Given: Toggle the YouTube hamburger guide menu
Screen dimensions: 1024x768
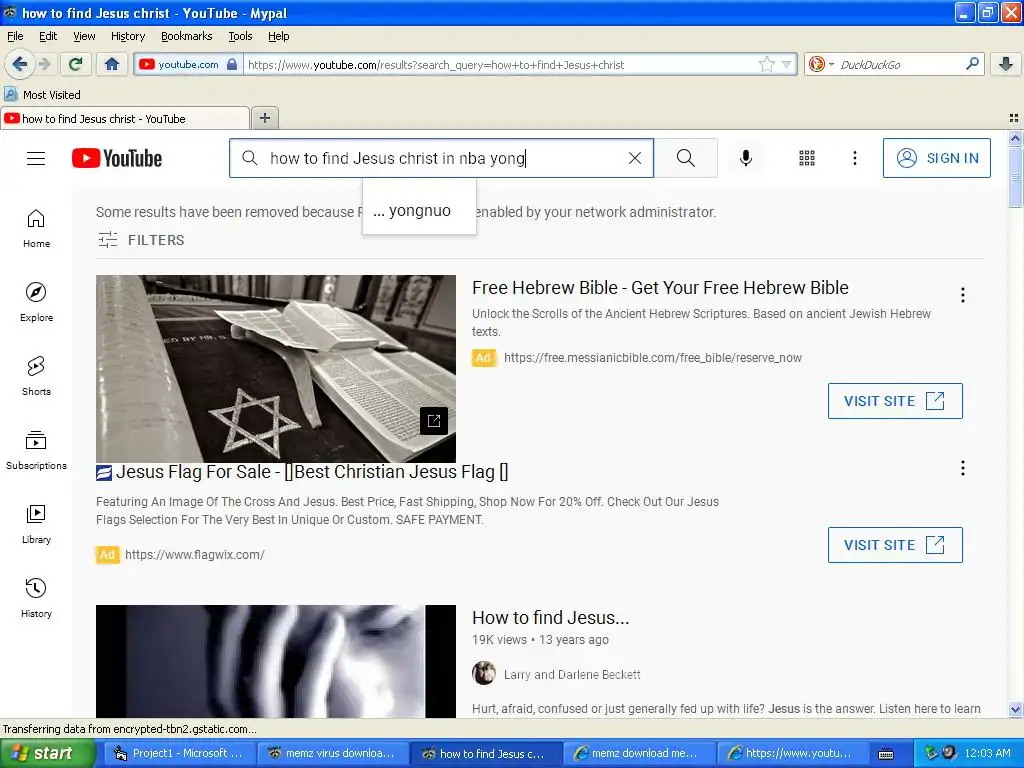Looking at the screenshot, I should 36,158.
